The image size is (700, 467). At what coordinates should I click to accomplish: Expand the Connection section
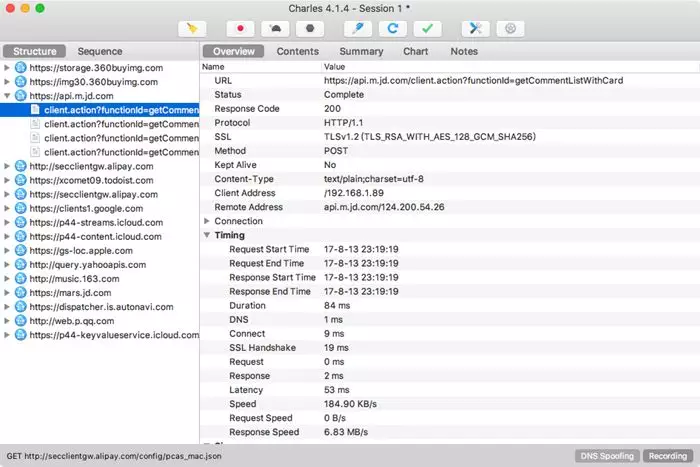click(207, 221)
